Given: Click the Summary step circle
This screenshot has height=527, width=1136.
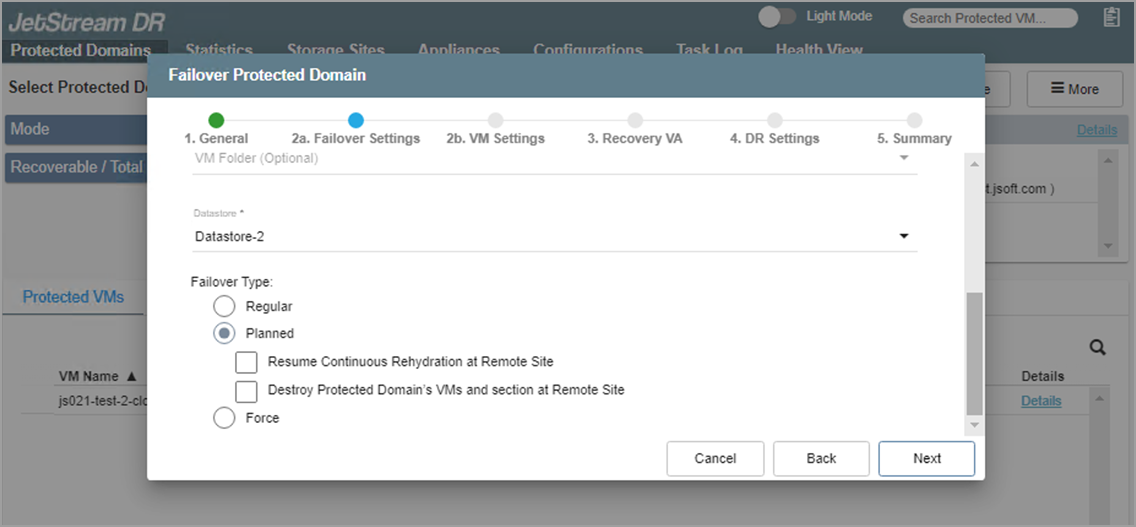Looking at the screenshot, I should (x=914, y=121).
